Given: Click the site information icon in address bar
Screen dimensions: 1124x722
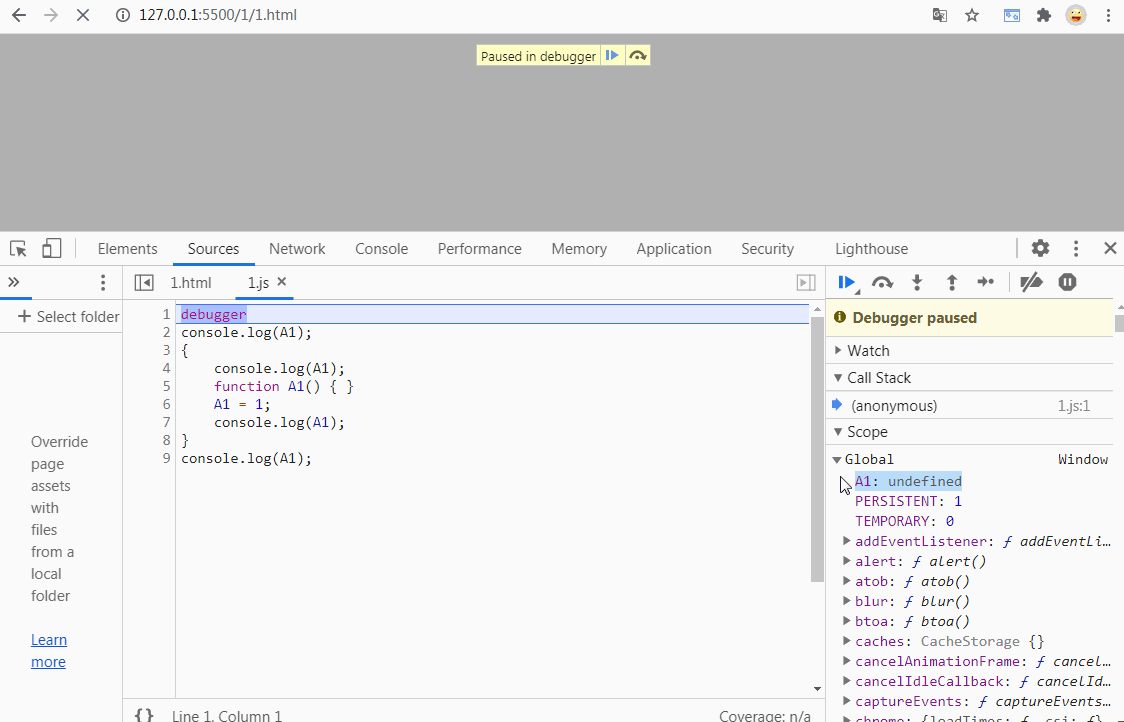Looking at the screenshot, I should pos(123,15).
